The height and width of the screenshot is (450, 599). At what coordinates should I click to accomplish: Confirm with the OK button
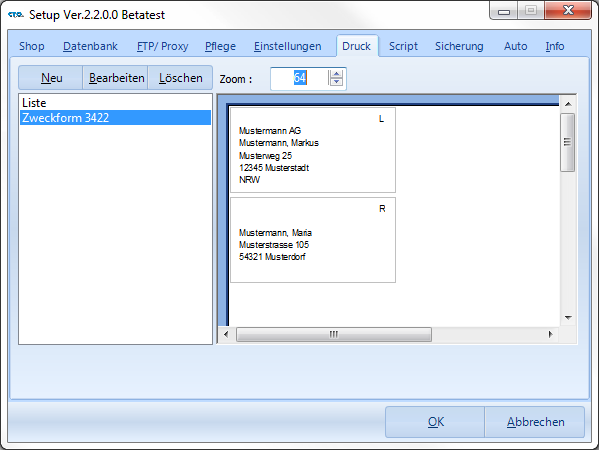(435, 422)
